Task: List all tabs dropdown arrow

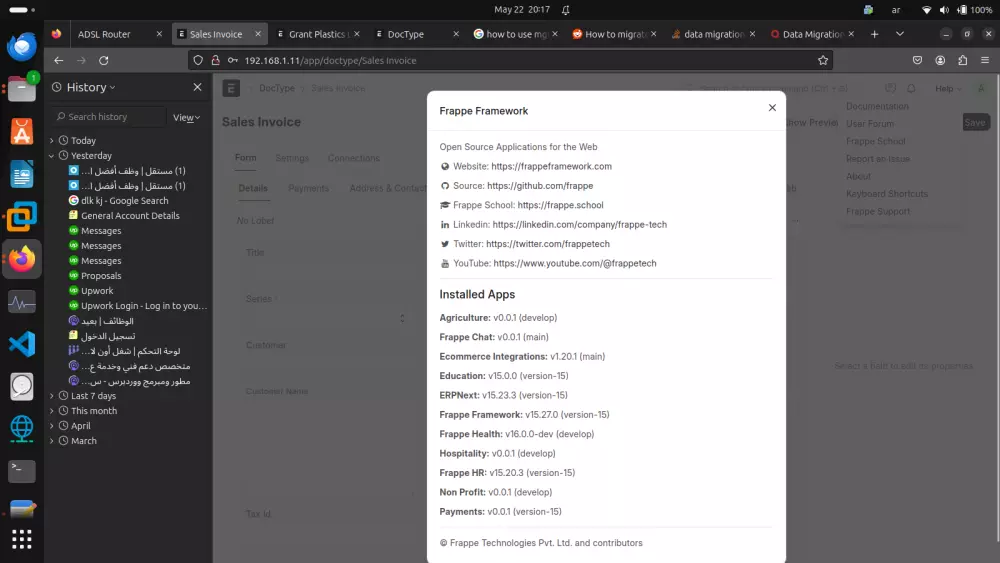Action: [899, 34]
